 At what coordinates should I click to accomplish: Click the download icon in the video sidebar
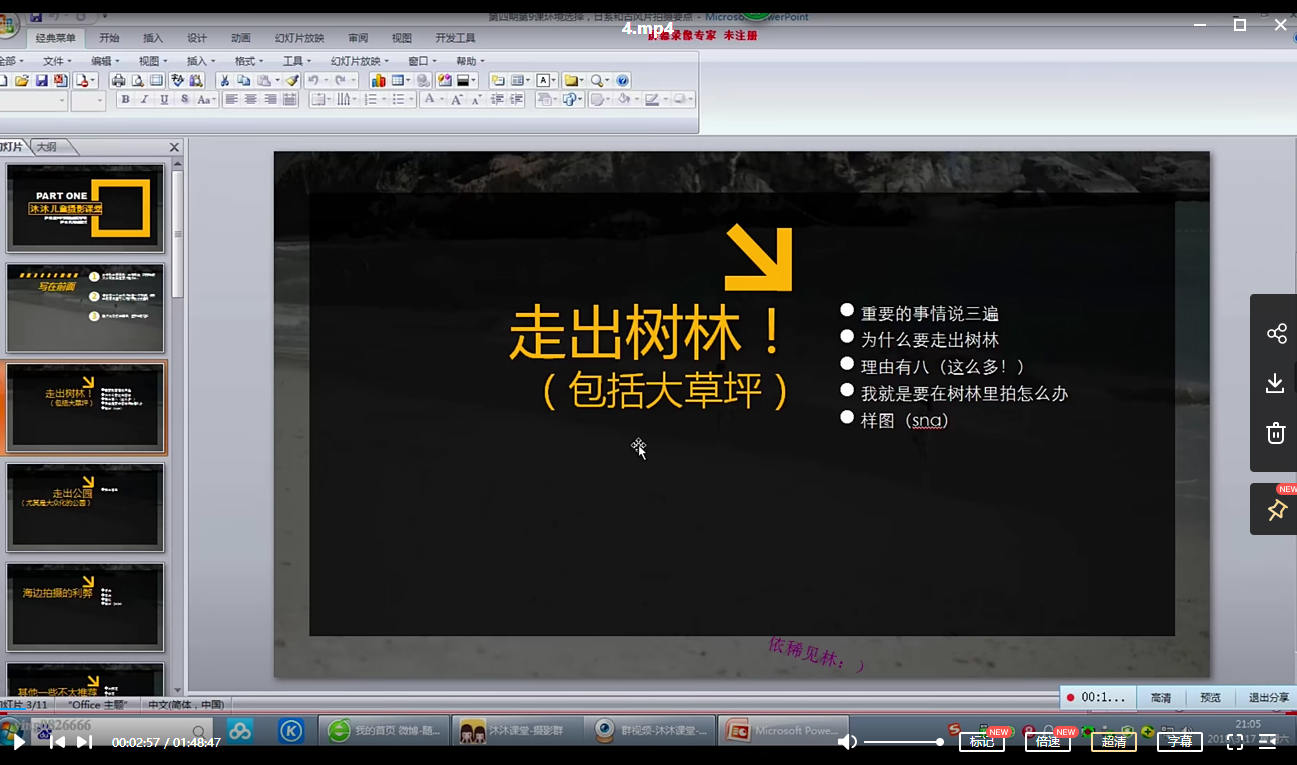click(1275, 383)
